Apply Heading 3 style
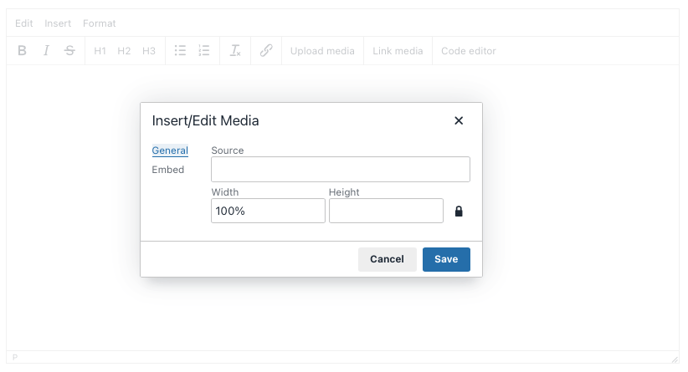The width and height of the screenshot is (688, 372). click(149, 51)
